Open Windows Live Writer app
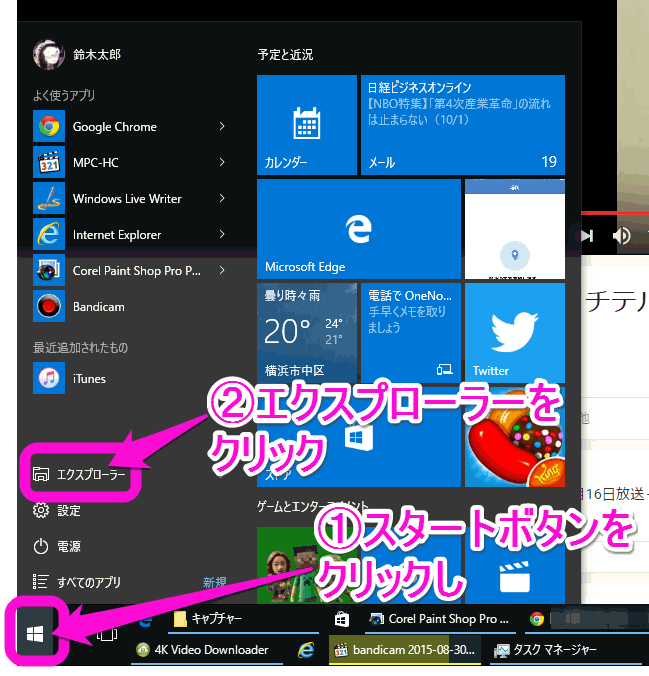Viewport: 649px width, 676px height. pos(126,199)
